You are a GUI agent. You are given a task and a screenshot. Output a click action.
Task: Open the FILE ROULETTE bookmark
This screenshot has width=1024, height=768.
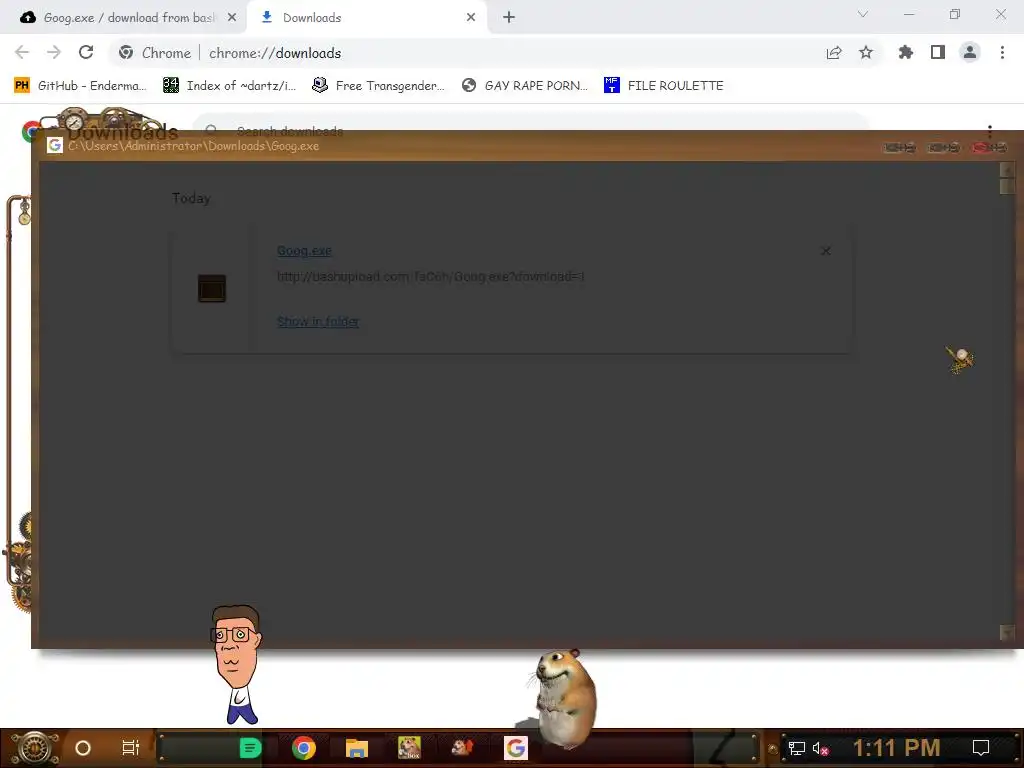pyautogui.click(x=664, y=86)
